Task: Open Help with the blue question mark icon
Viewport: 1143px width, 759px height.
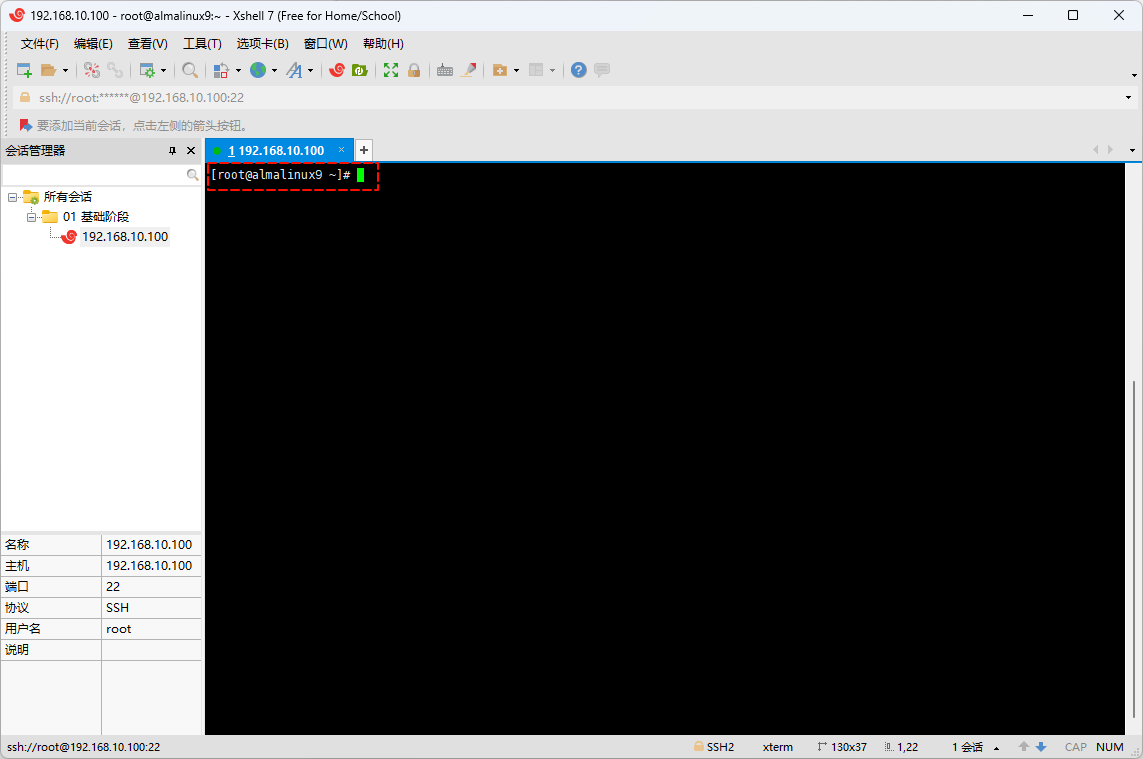Action: (578, 70)
